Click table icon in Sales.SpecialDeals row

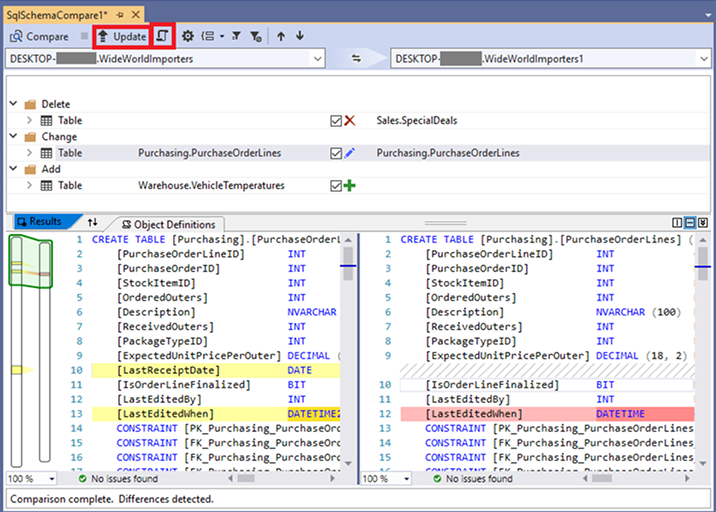click(x=46, y=121)
